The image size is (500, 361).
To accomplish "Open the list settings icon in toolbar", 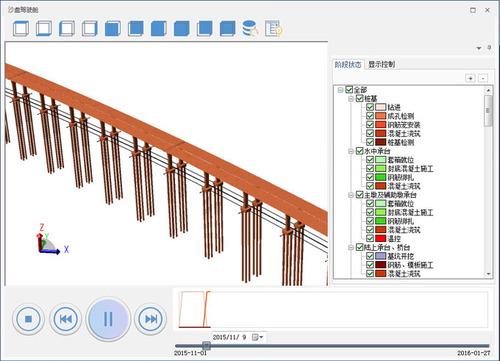I will (x=274, y=28).
